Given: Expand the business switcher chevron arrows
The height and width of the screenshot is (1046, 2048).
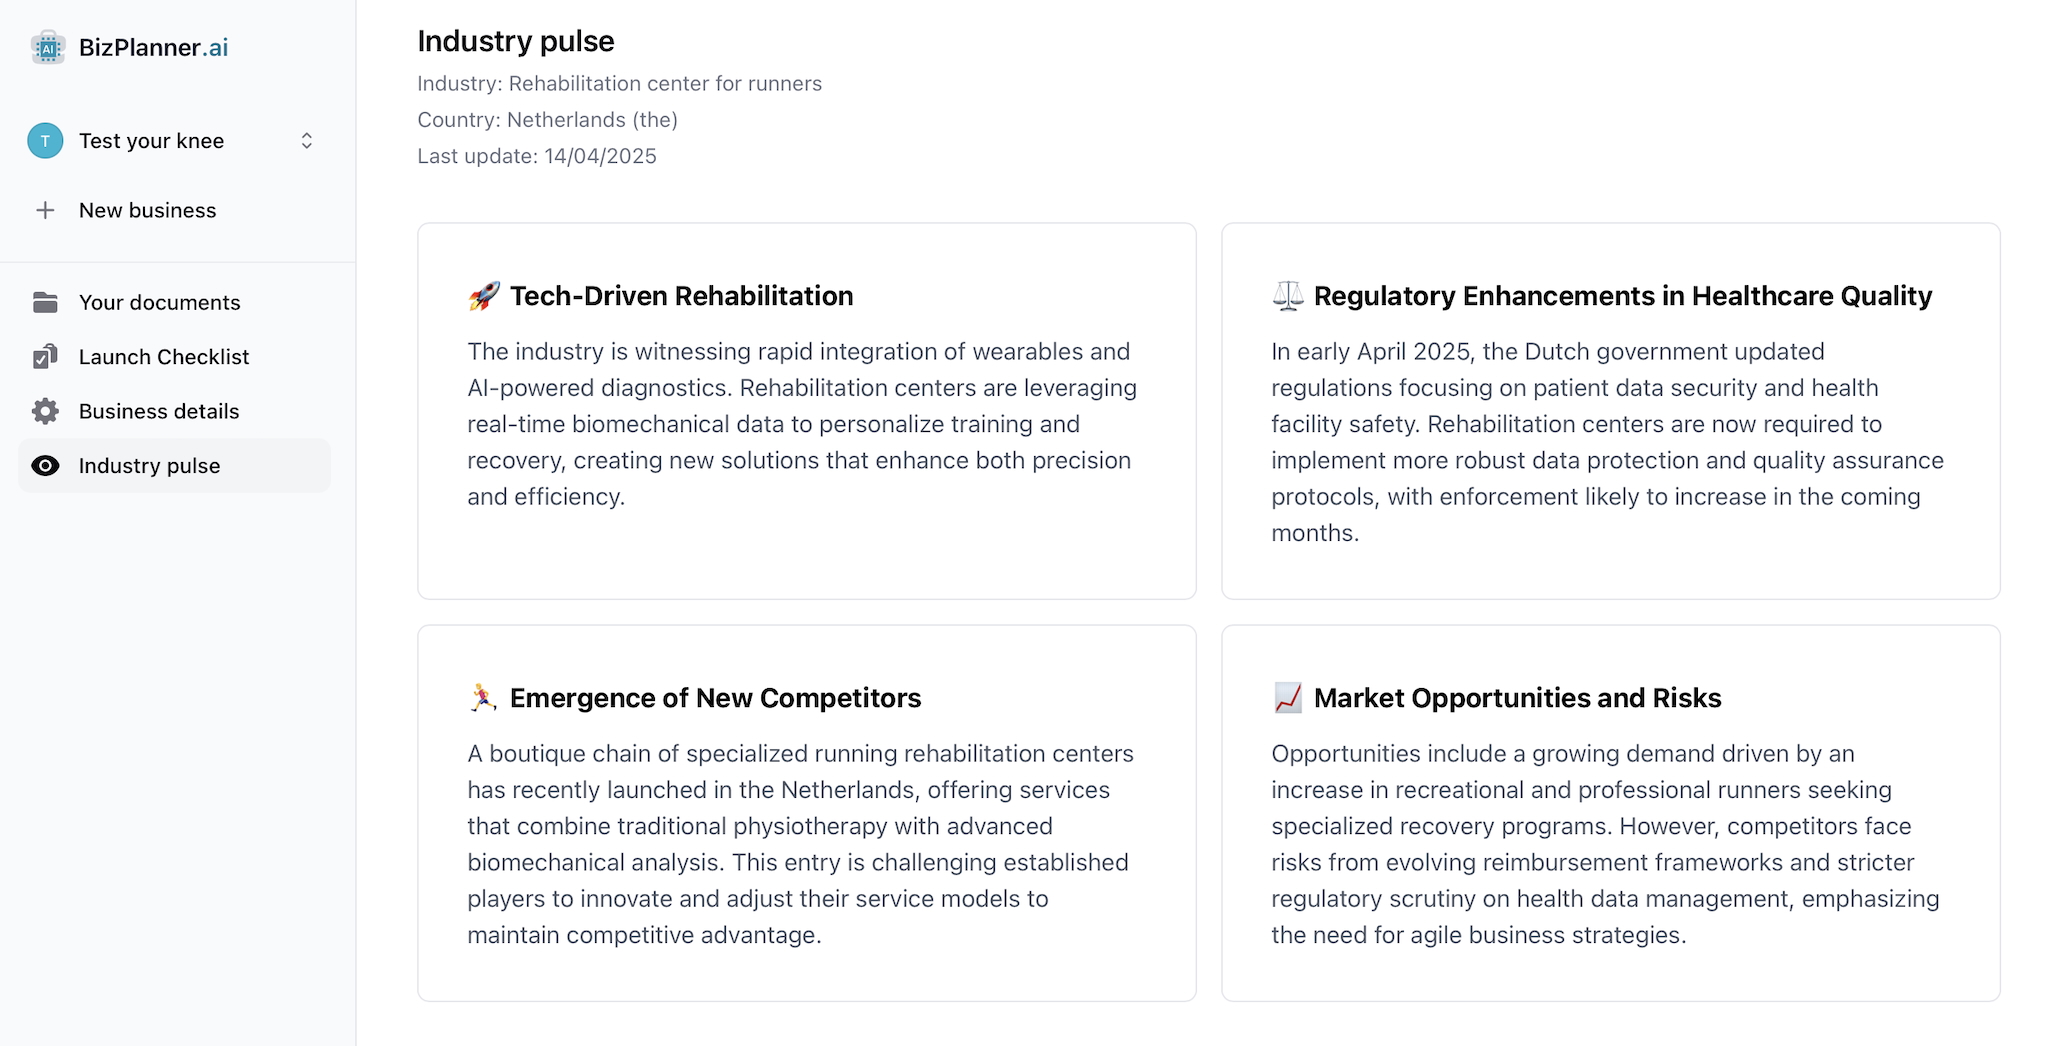Looking at the screenshot, I should pos(307,141).
